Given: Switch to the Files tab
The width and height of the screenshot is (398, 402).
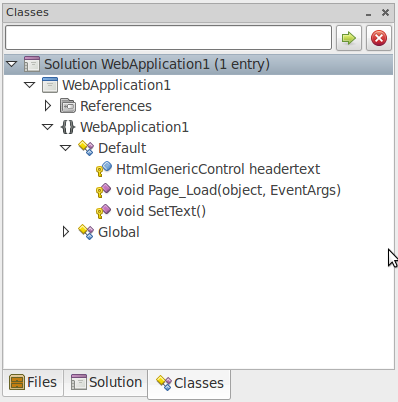Looking at the screenshot, I should coord(33,382).
